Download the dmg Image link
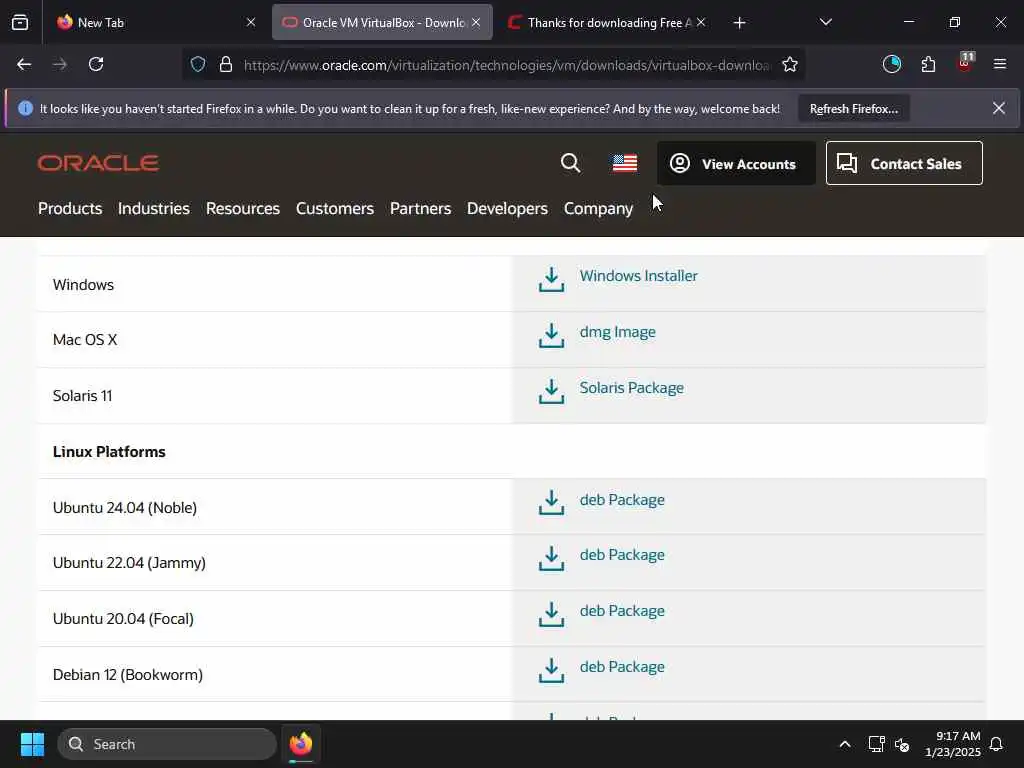Image resolution: width=1024 pixels, height=768 pixels. pos(618,332)
